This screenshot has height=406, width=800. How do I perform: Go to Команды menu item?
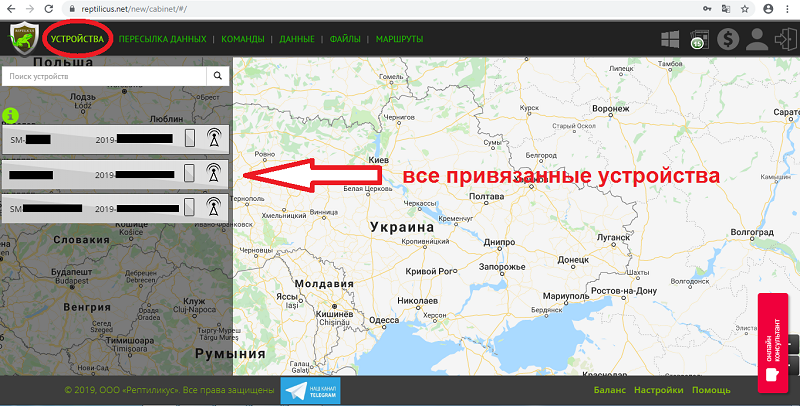point(242,39)
